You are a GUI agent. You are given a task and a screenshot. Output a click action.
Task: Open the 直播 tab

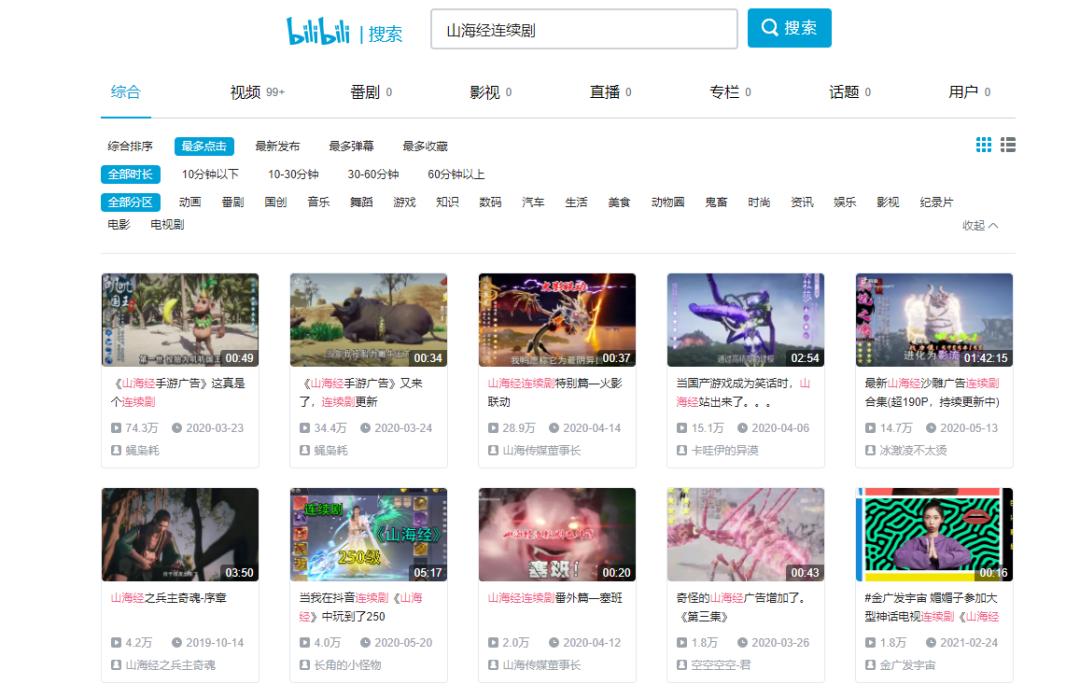[610, 92]
